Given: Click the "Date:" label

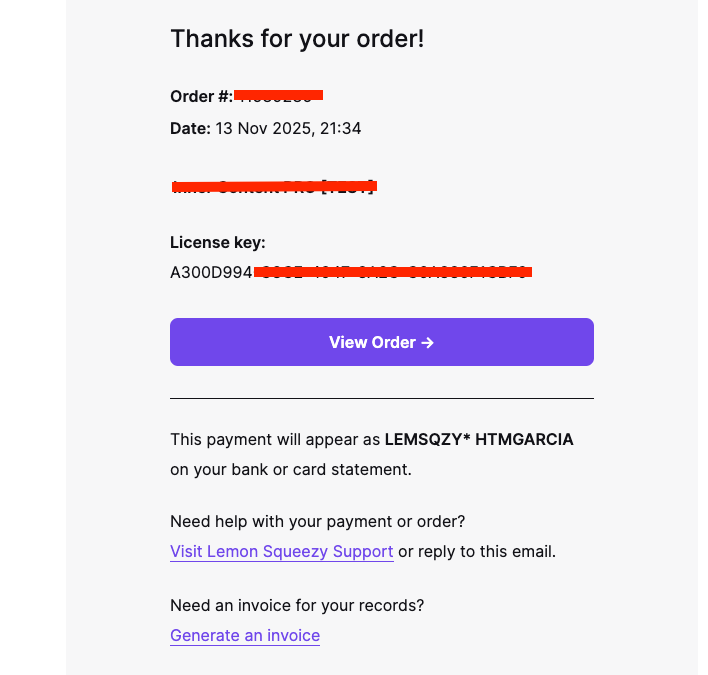Looking at the screenshot, I should 190,128.
